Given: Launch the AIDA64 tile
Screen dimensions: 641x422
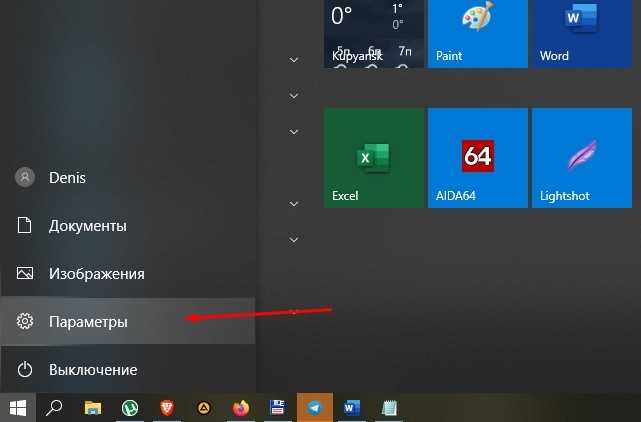Looking at the screenshot, I should [x=477, y=158].
